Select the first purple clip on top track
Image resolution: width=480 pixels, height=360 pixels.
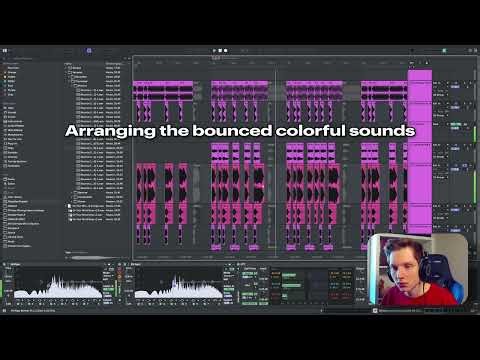163,90
